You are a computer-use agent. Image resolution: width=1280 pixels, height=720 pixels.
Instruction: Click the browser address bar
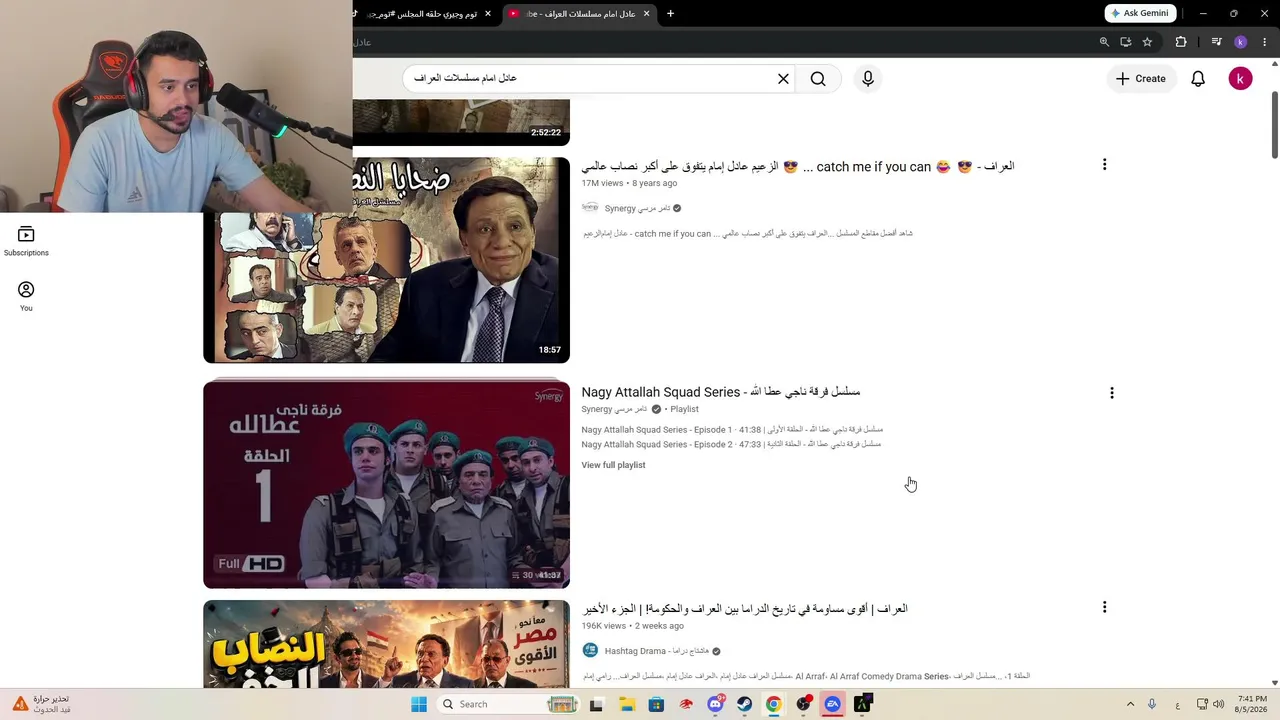pyautogui.click(x=720, y=42)
